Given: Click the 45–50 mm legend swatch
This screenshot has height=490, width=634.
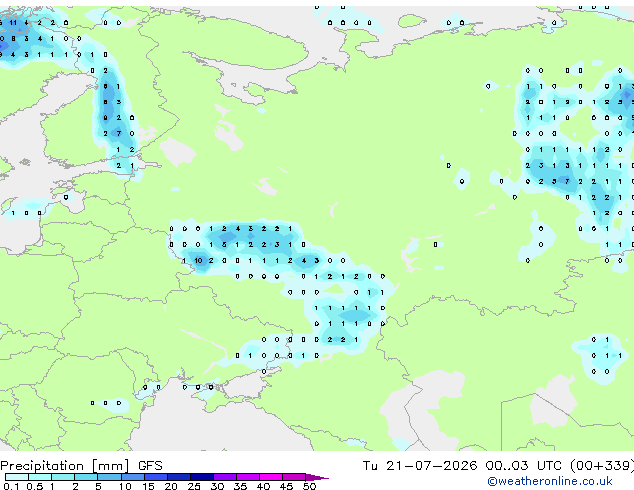Looking at the screenshot, I should coord(294,477).
